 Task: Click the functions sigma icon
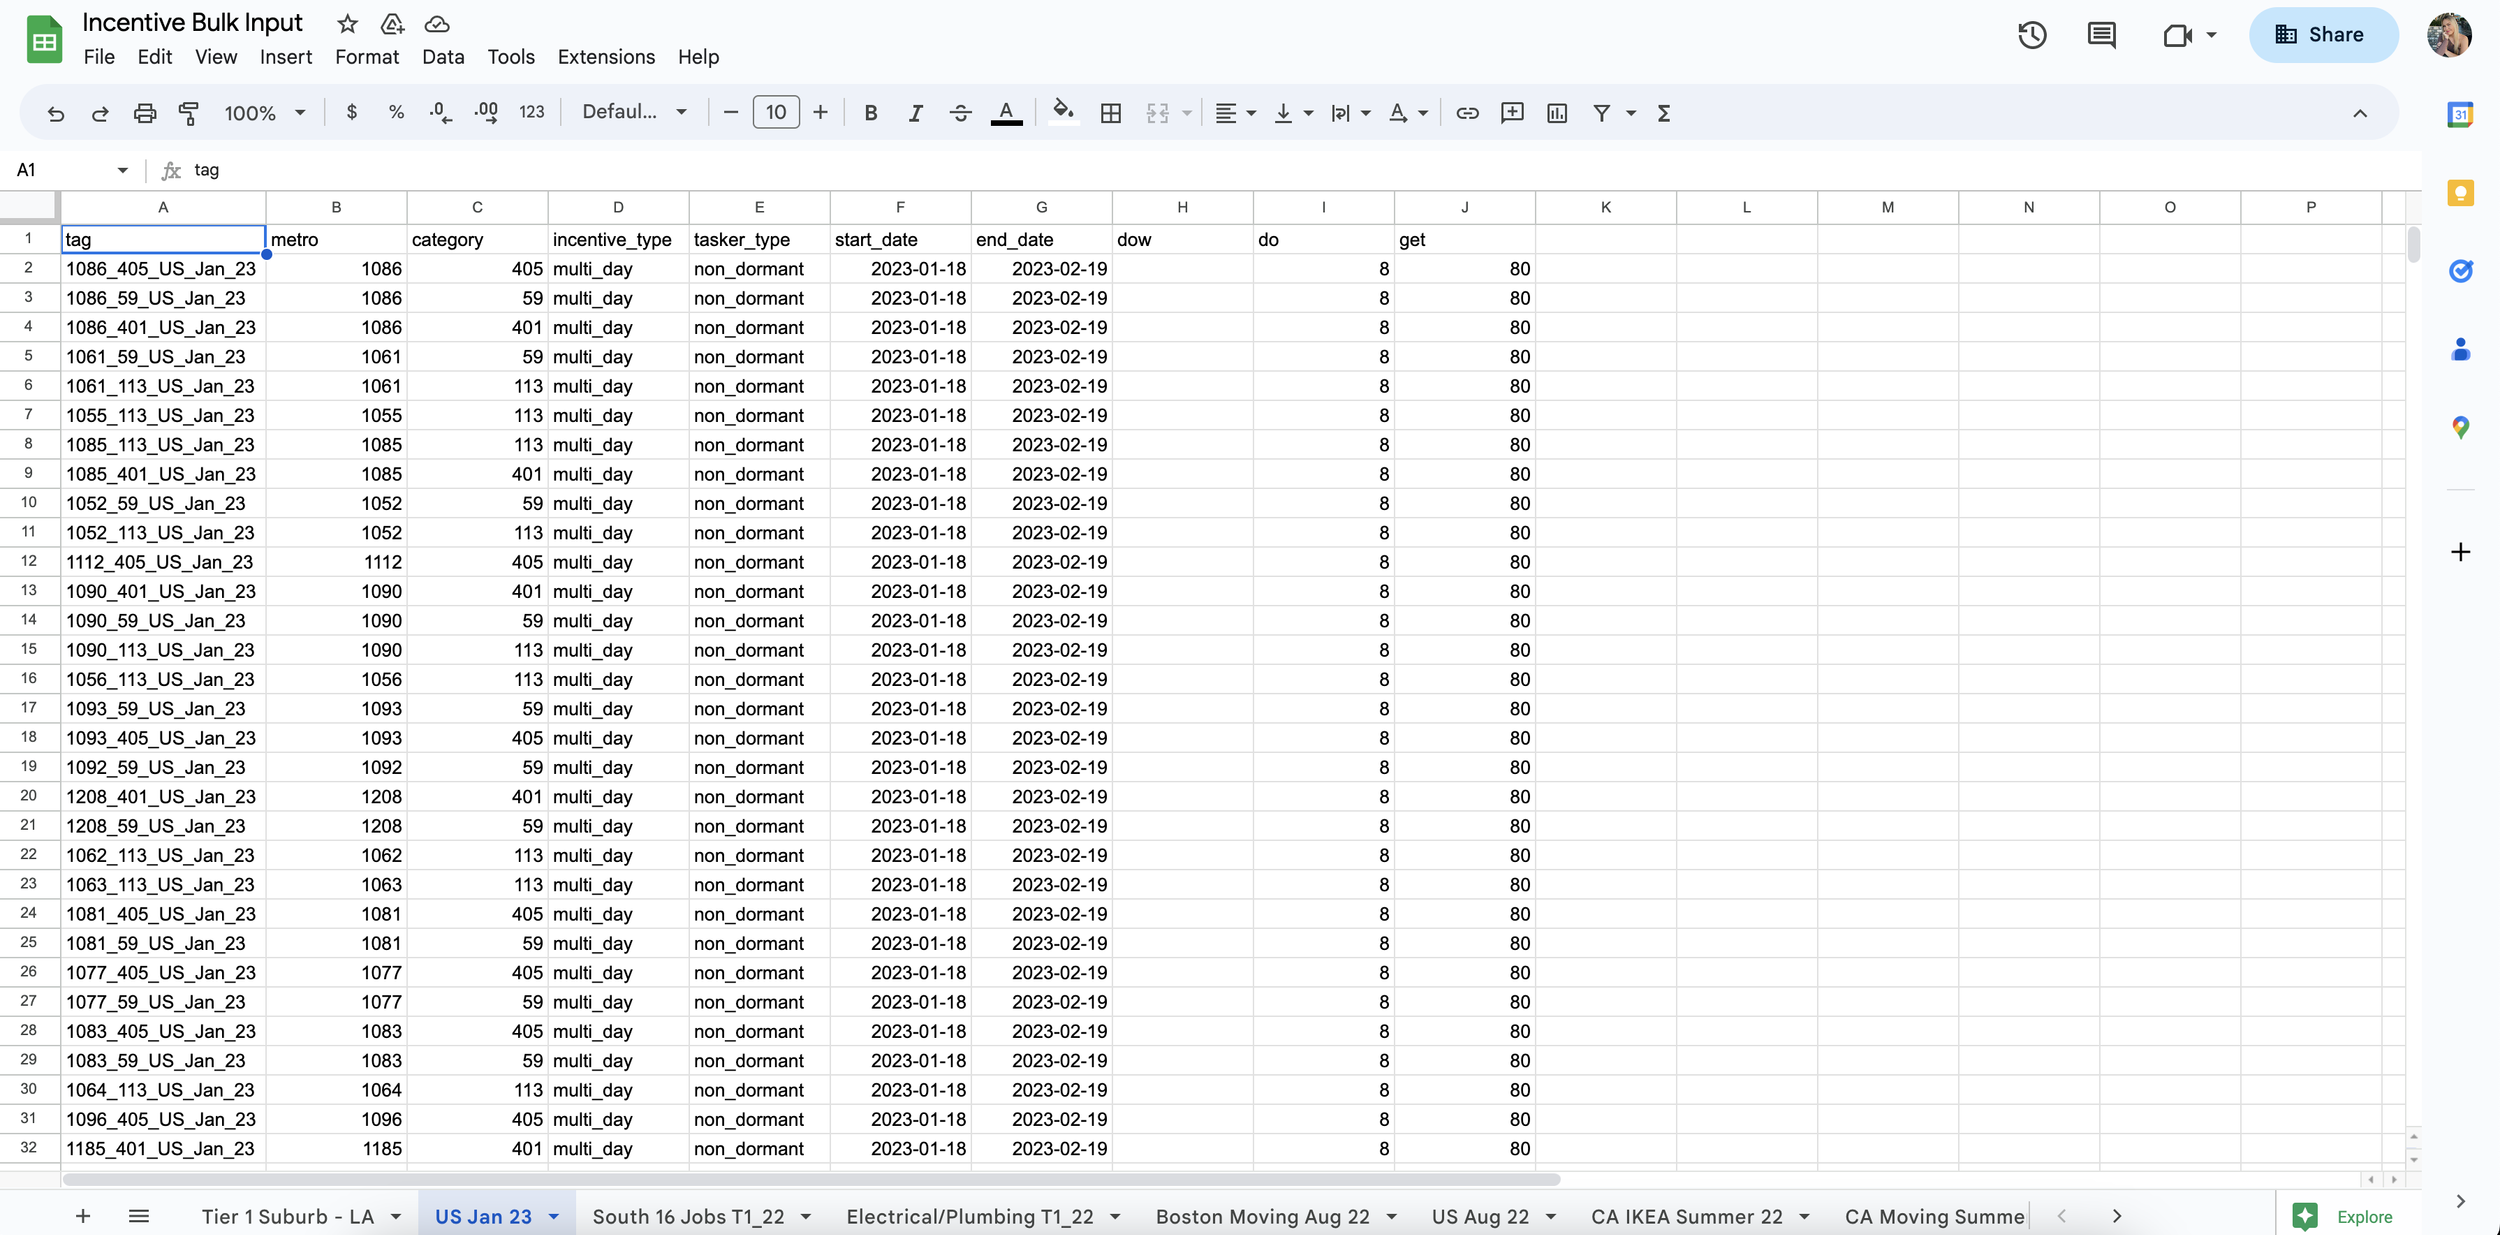[x=1664, y=113]
